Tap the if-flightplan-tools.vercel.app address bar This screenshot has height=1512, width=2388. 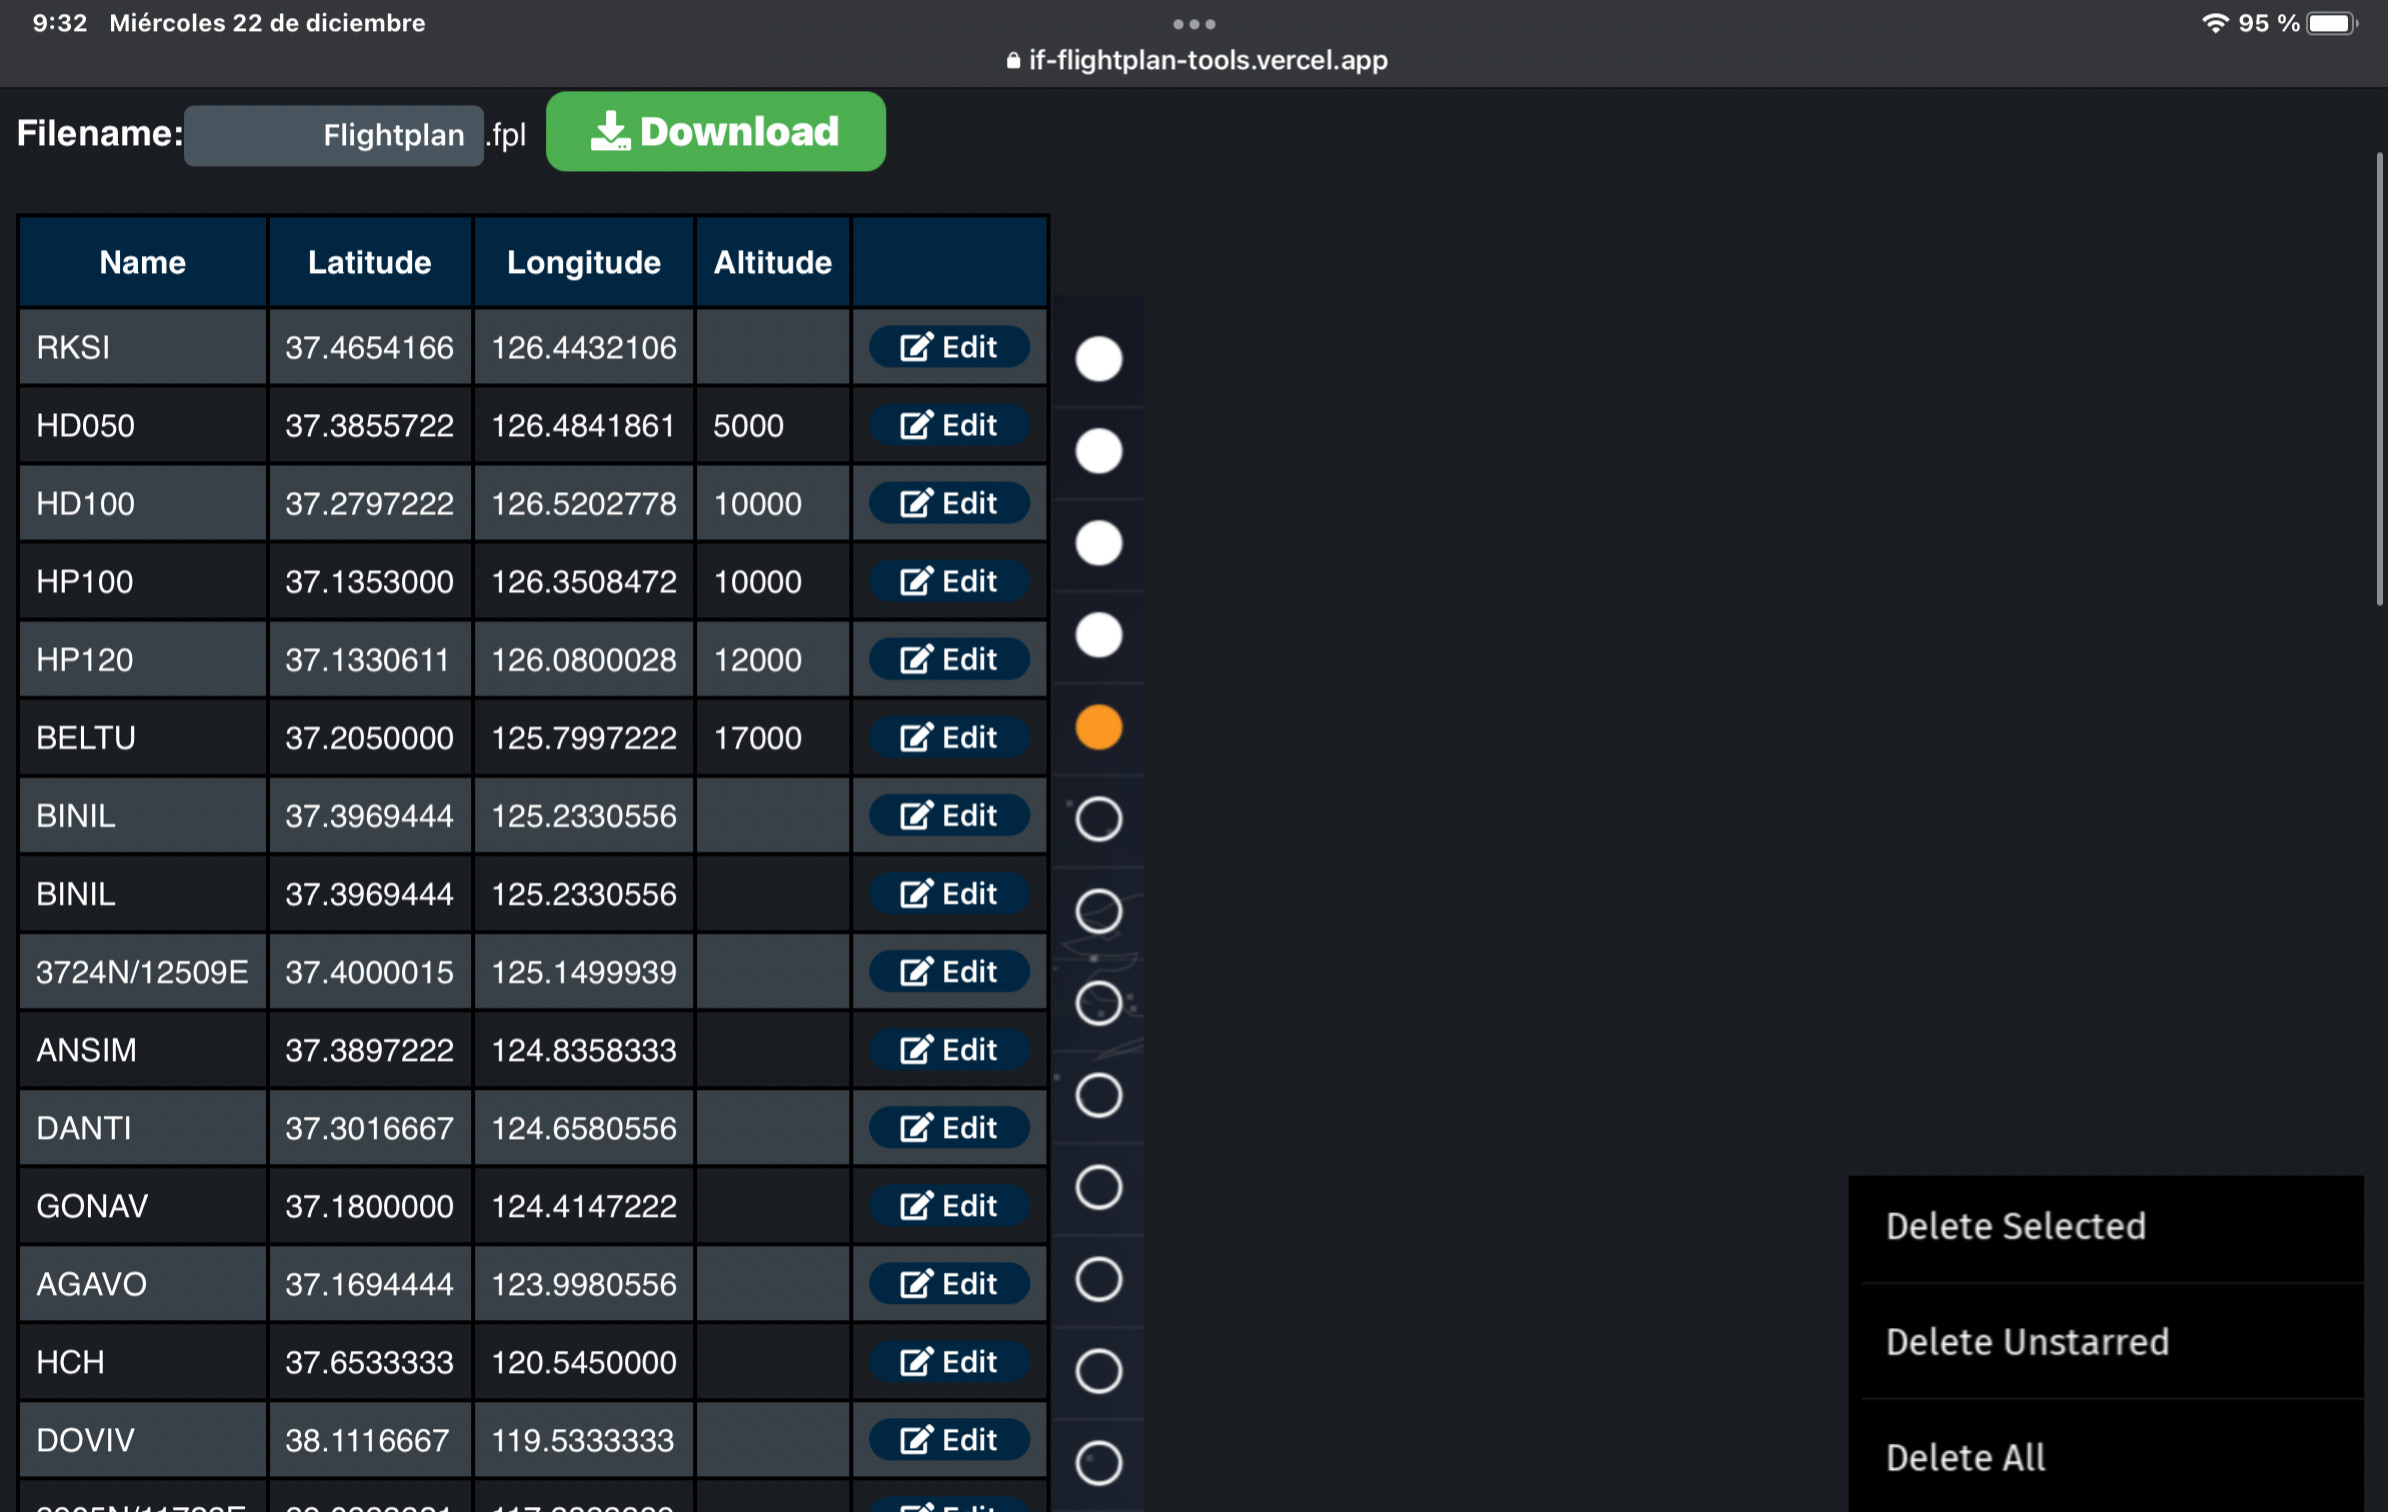pos(1196,60)
